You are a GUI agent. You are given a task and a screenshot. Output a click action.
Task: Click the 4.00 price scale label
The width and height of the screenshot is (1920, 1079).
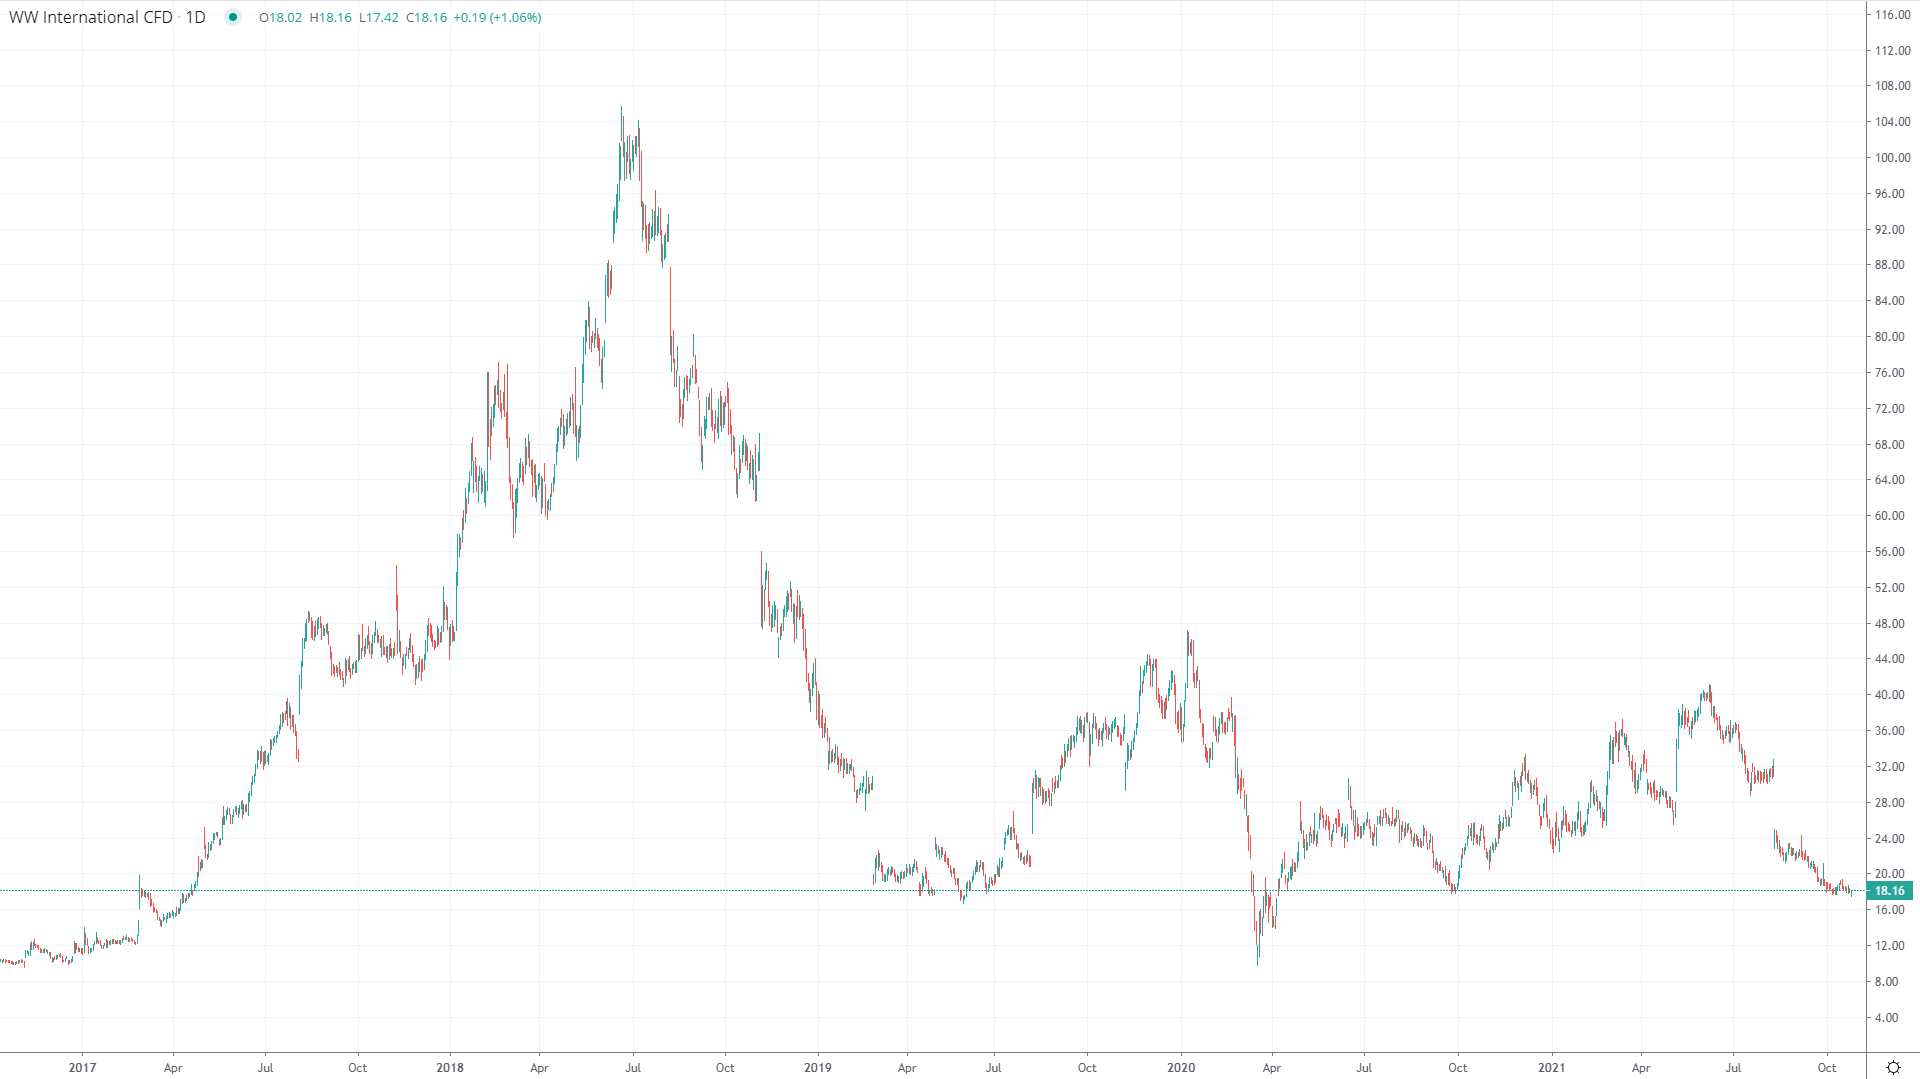pyautogui.click(x=1886, y=1017)
